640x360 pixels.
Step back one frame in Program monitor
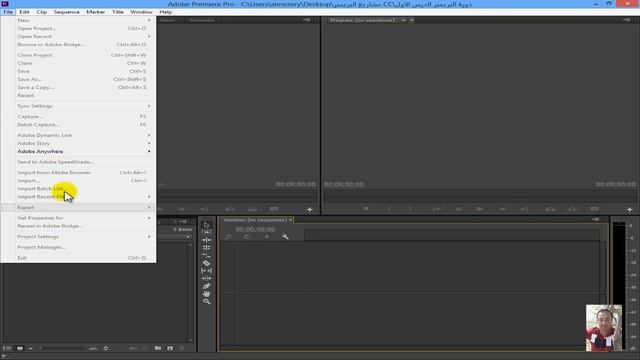(459, 209)
